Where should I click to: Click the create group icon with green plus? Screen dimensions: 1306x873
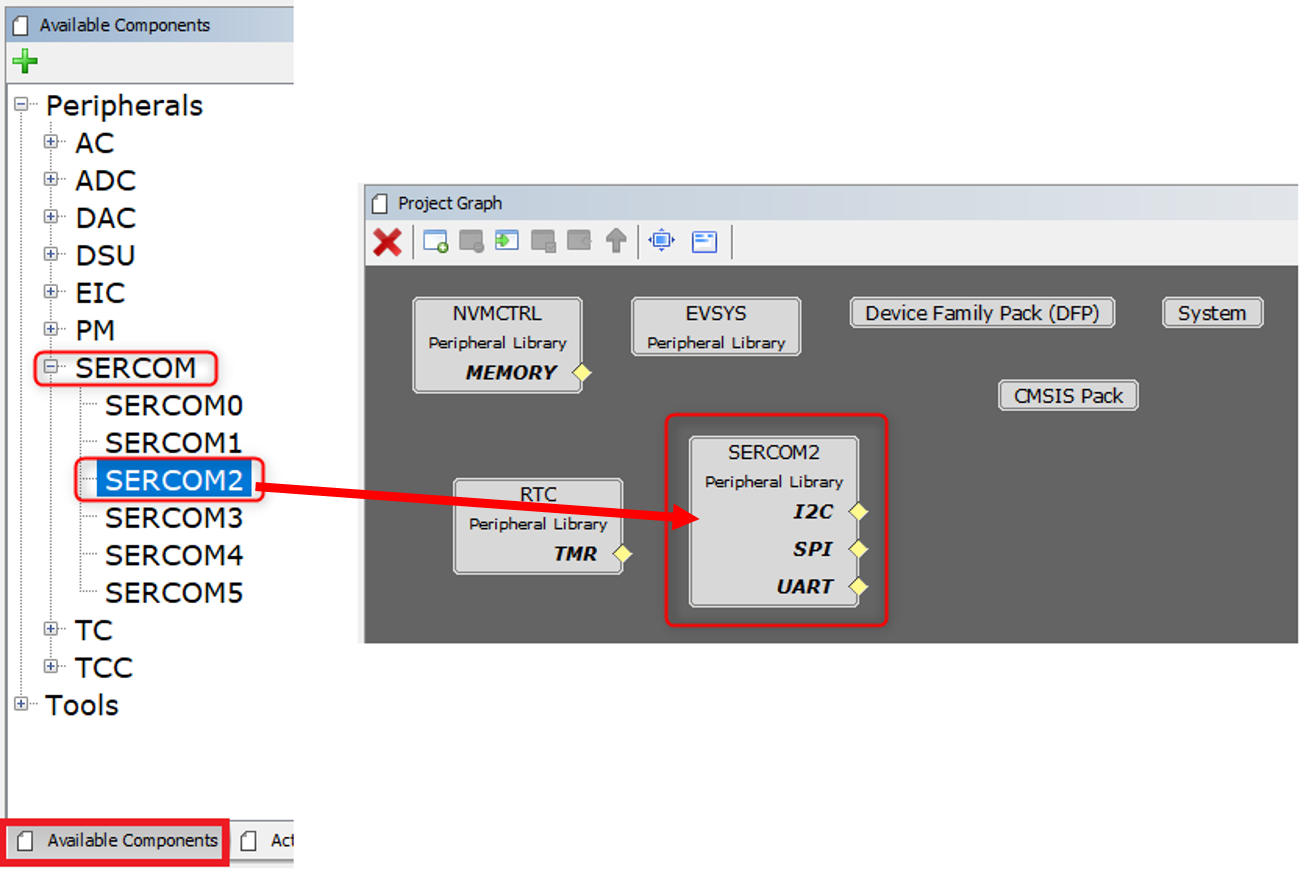point(436,241)
